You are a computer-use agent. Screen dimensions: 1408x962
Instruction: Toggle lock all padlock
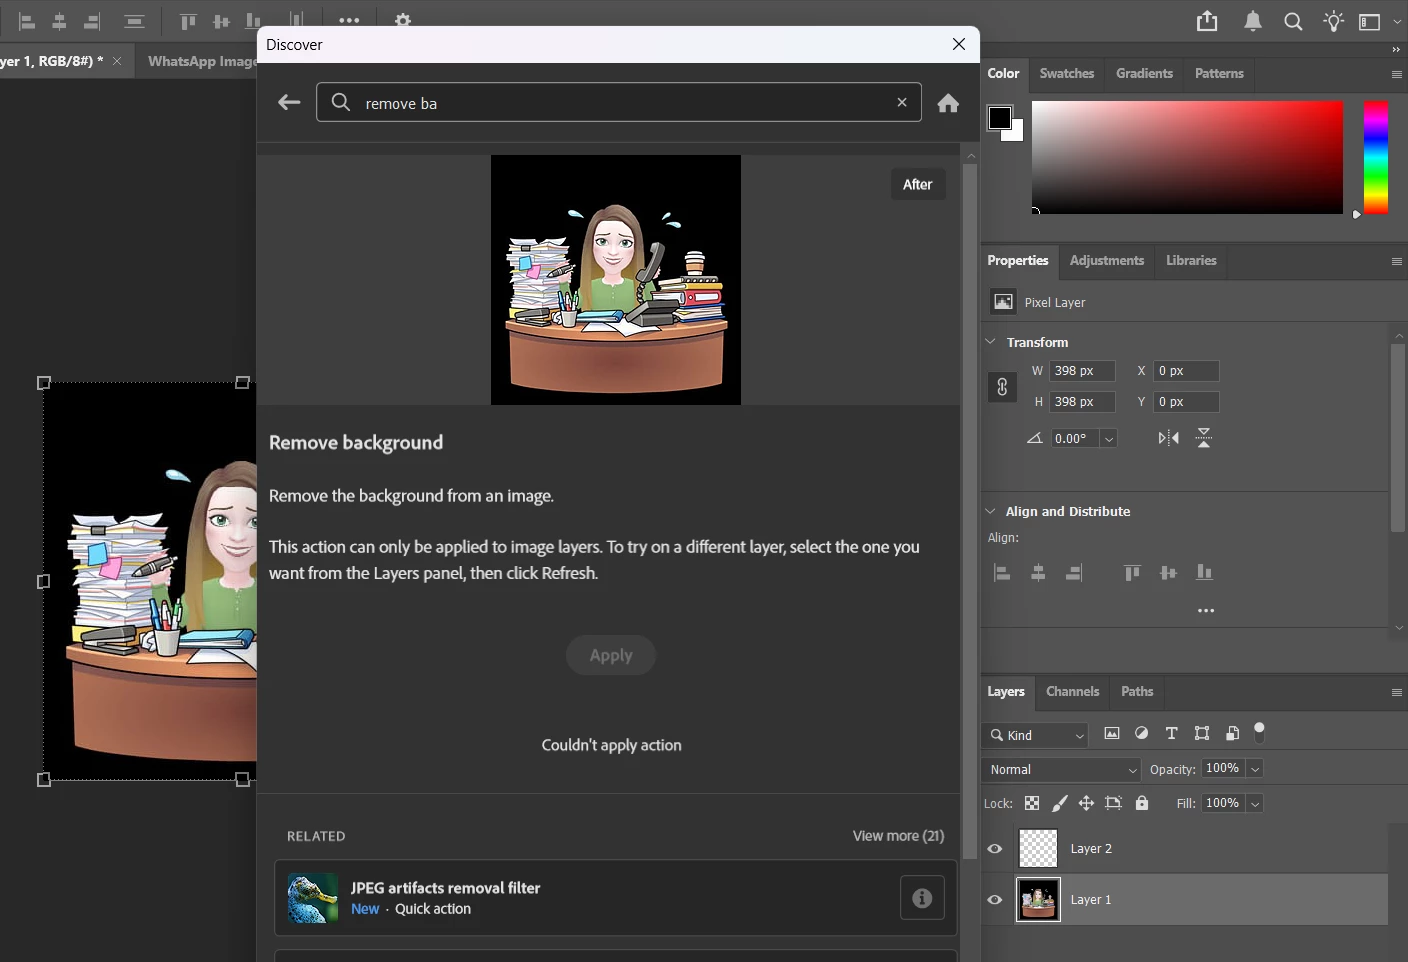(x=1142, y=802)
